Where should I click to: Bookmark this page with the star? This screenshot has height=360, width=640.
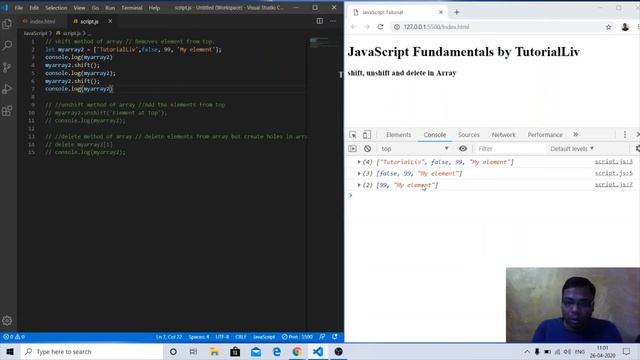(x=609, y=27)
